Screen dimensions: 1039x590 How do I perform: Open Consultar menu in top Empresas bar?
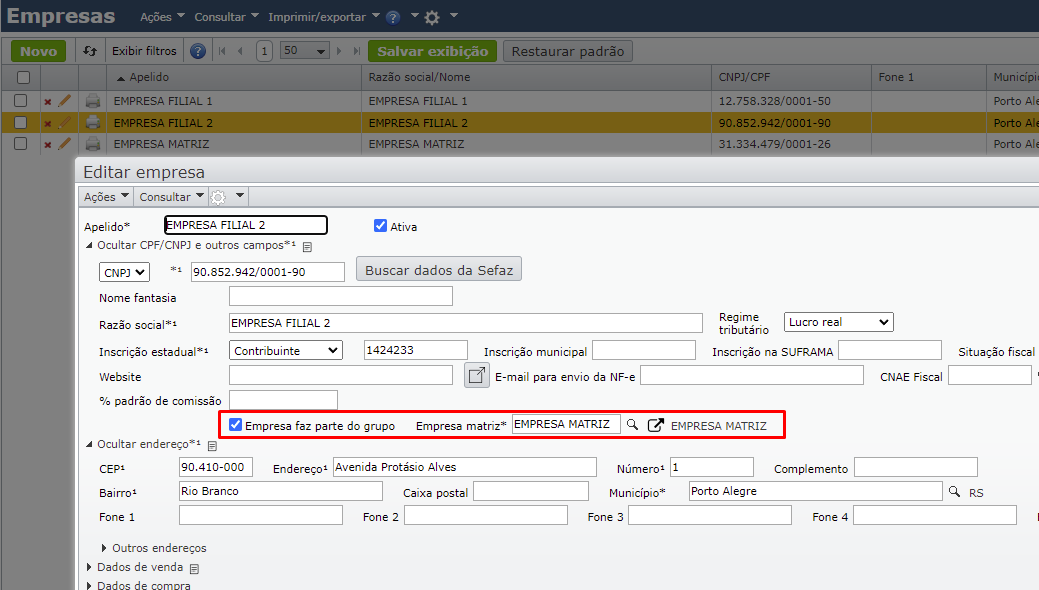[227, 17]
